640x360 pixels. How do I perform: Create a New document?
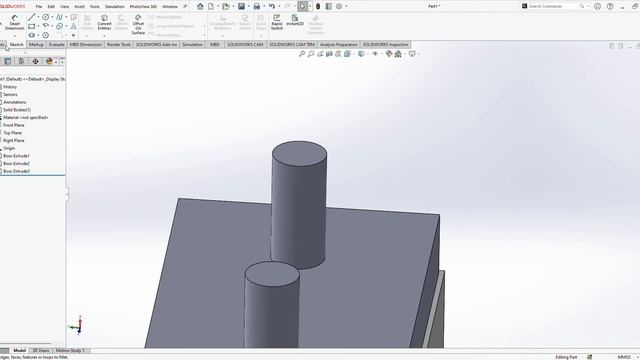coord(211,6)
